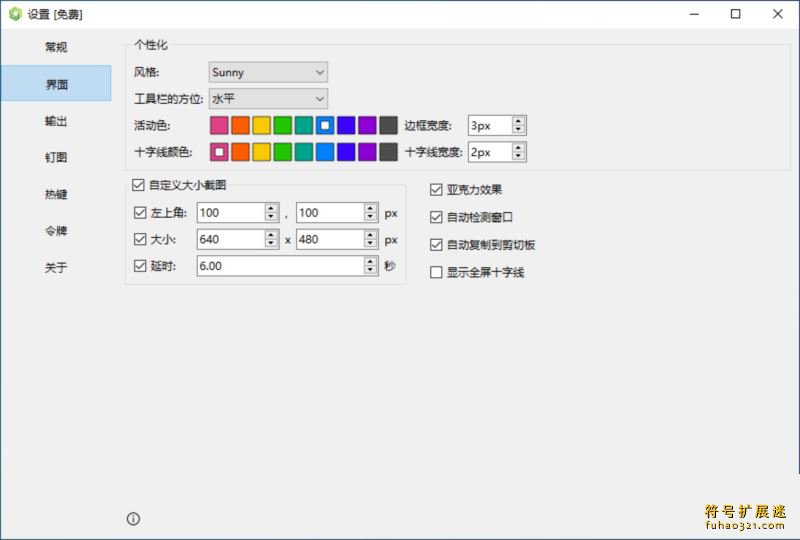Open the 风格 dropdown showing Sunny
This screenshot has width=800, height=540.
coord(268,72)
